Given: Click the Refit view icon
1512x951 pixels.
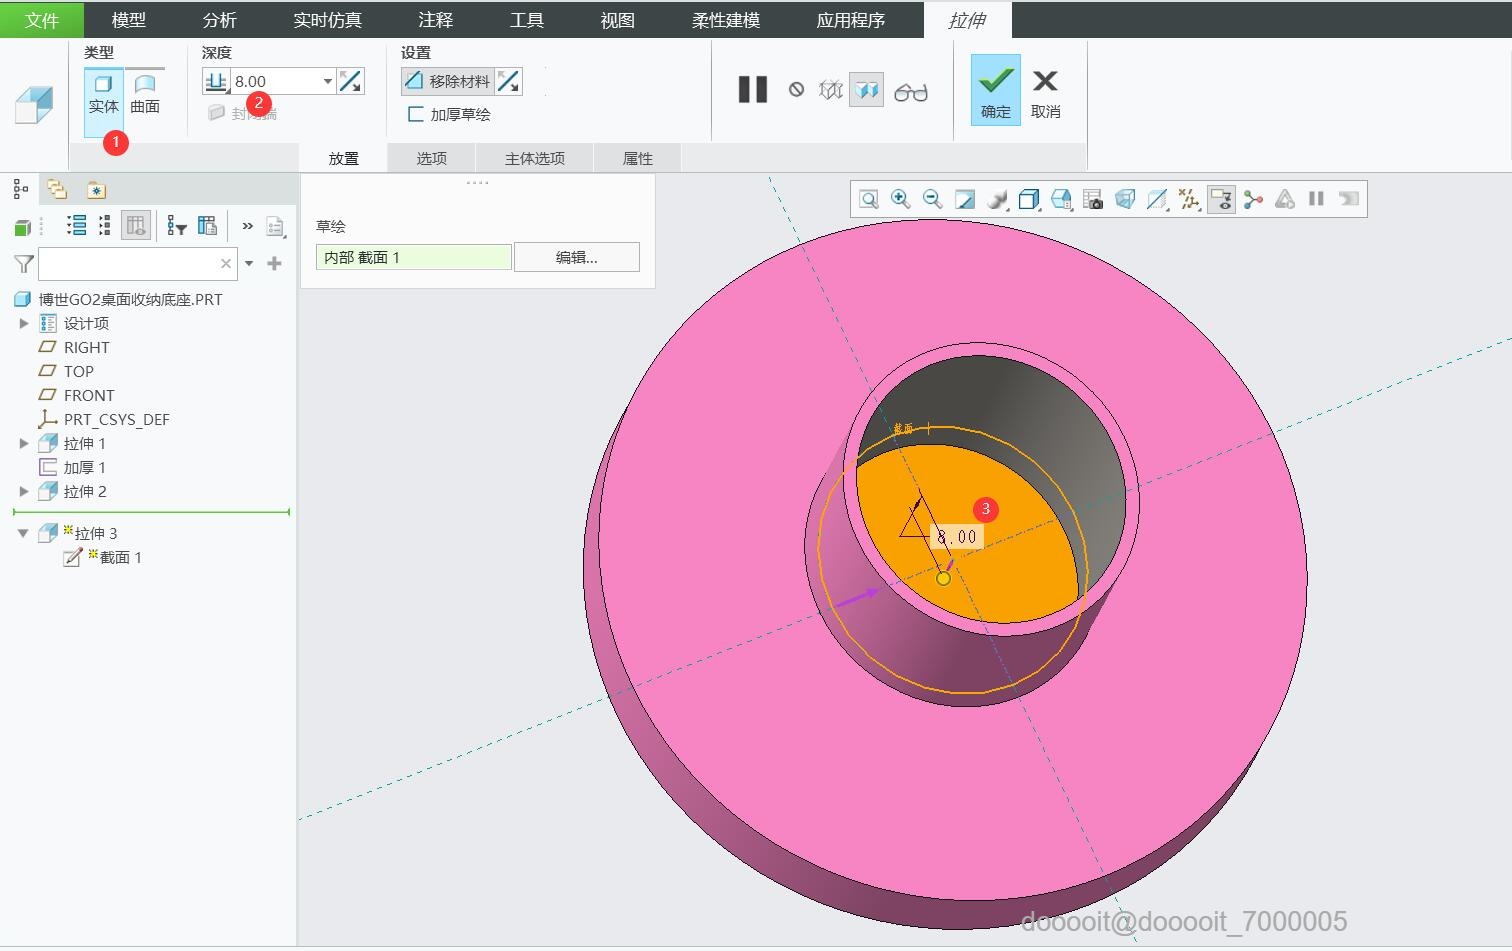Looking at the screenshot, I should click(868, 199).
